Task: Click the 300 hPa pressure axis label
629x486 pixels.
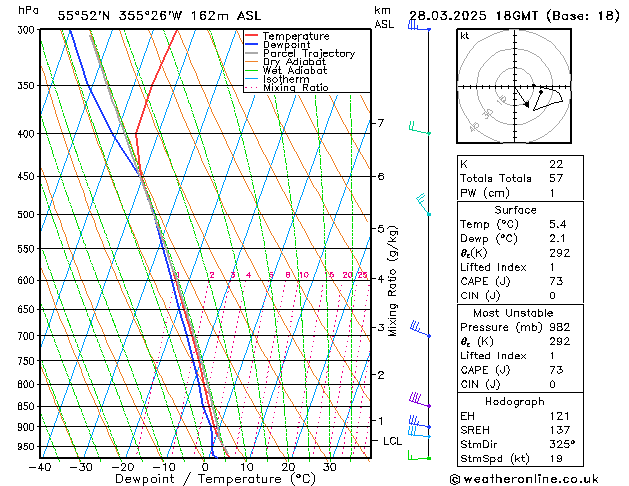Action: 26,30
